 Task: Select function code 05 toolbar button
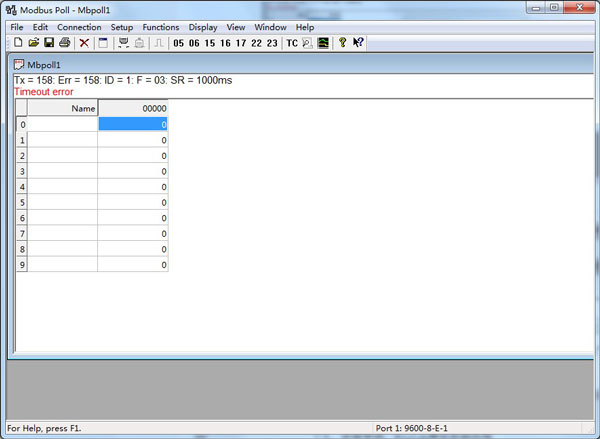tap(179, 43)
